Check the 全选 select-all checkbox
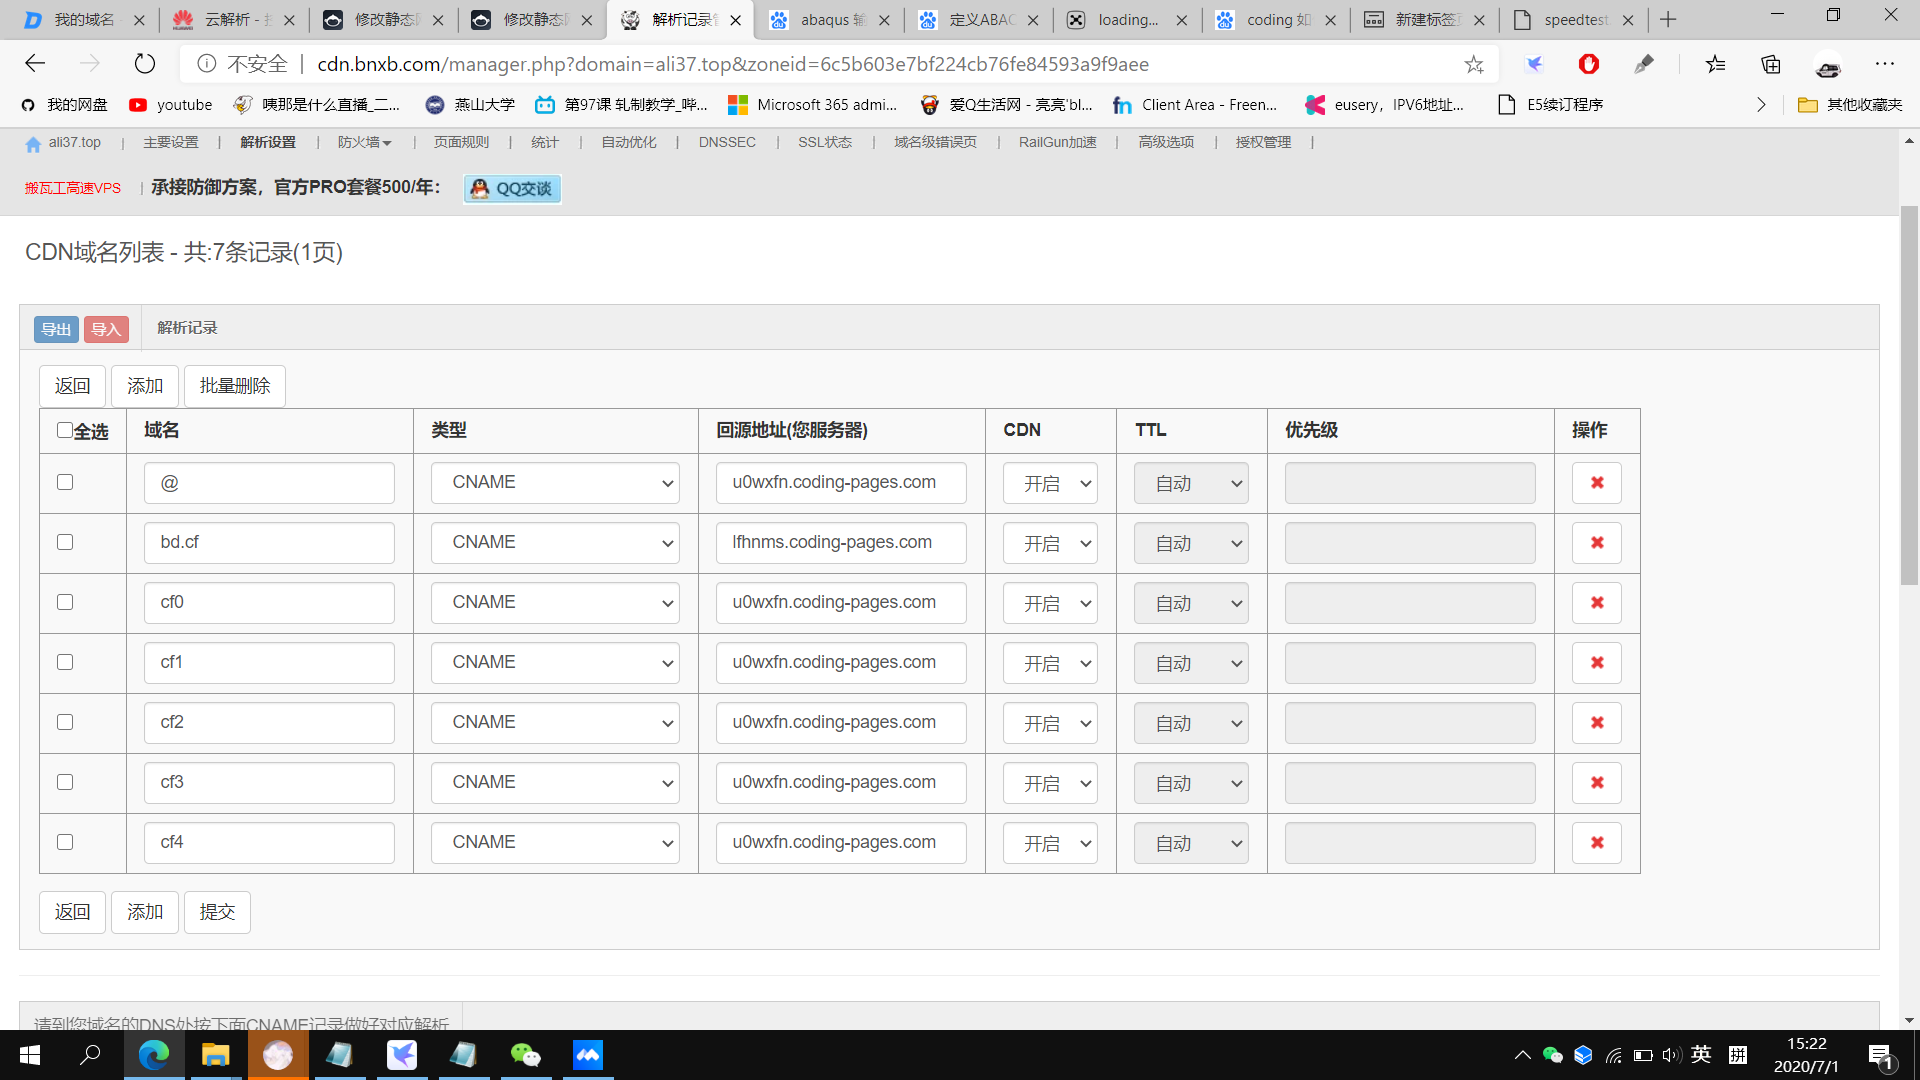 (65, 430)
